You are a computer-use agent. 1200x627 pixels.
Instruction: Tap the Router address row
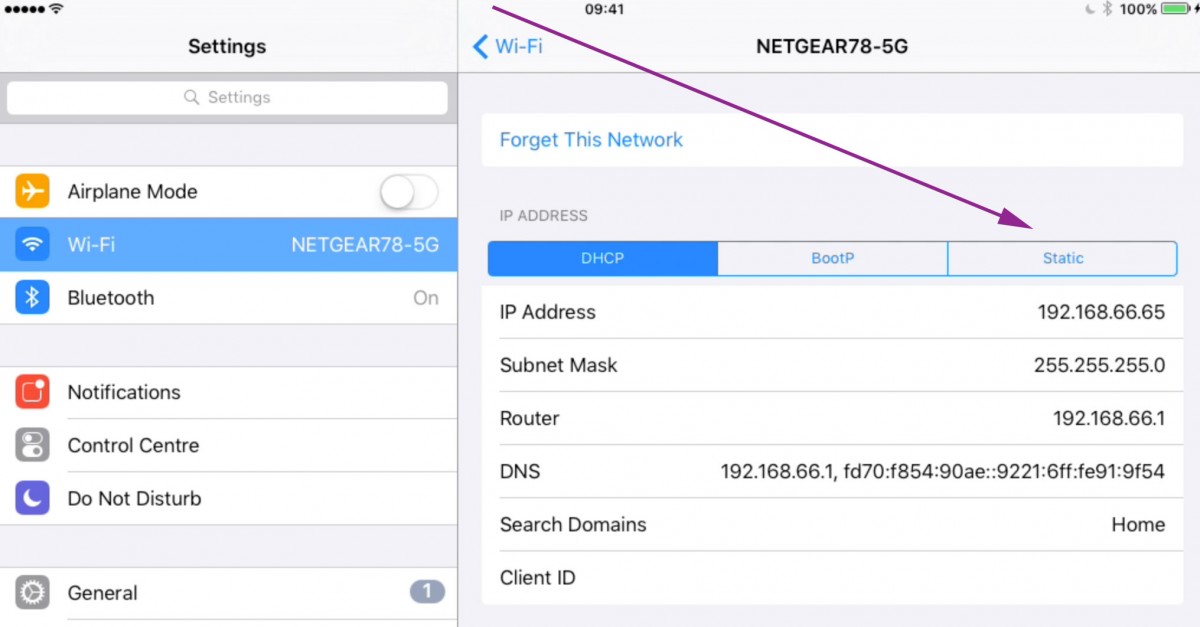[x=832, y=418]
